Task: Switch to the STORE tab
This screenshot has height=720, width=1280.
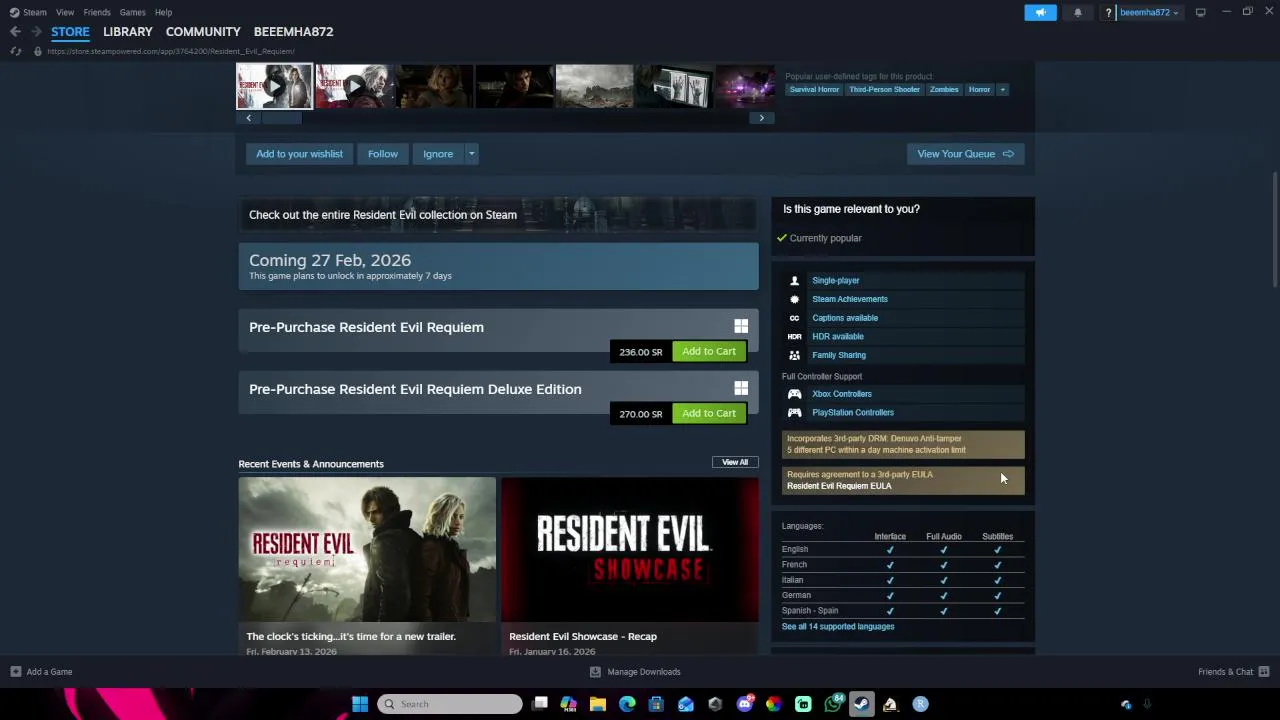Action: point(70,32)
